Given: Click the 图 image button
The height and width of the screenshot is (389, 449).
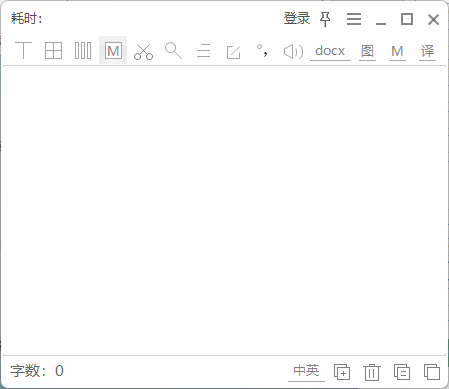Looking at the screenshot, I should click(367, 51).
